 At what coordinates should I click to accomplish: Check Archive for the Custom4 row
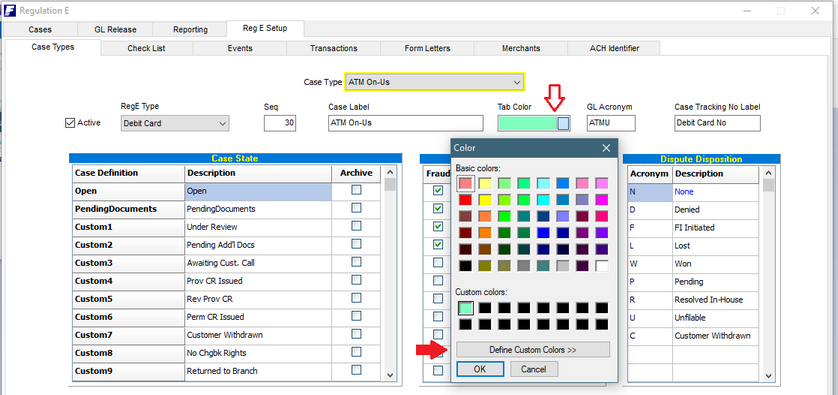(356, 280)
